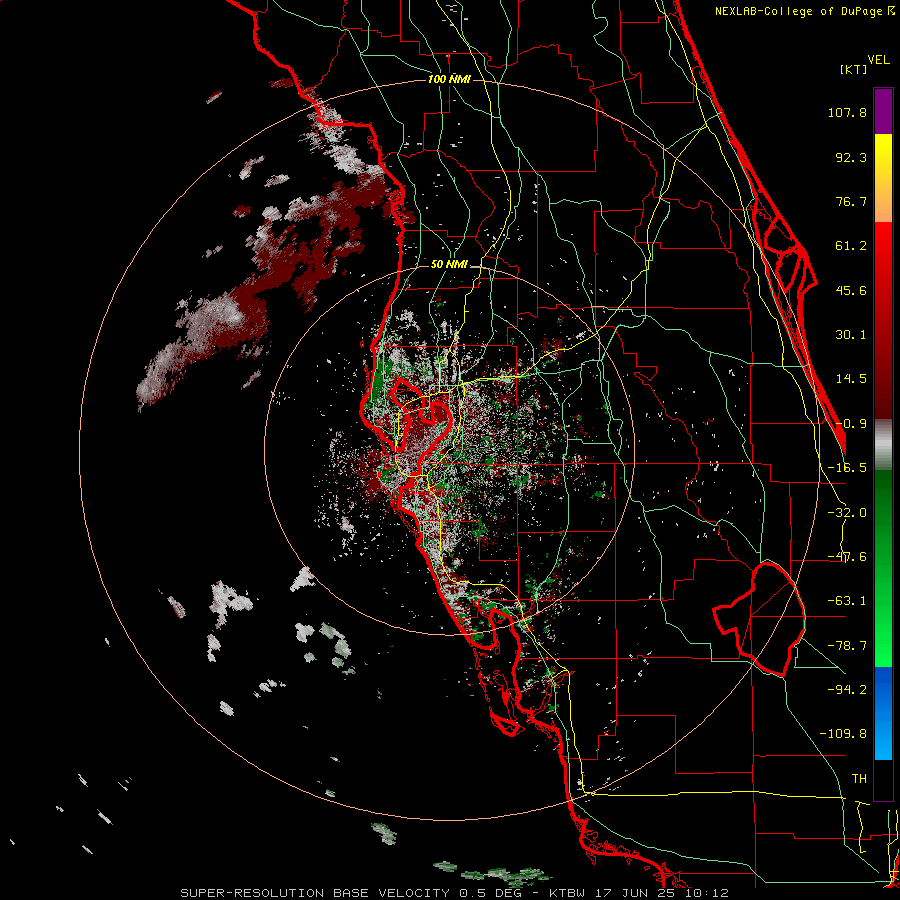Click the 30.1 value on velocity scale

(x=851, y=335)
